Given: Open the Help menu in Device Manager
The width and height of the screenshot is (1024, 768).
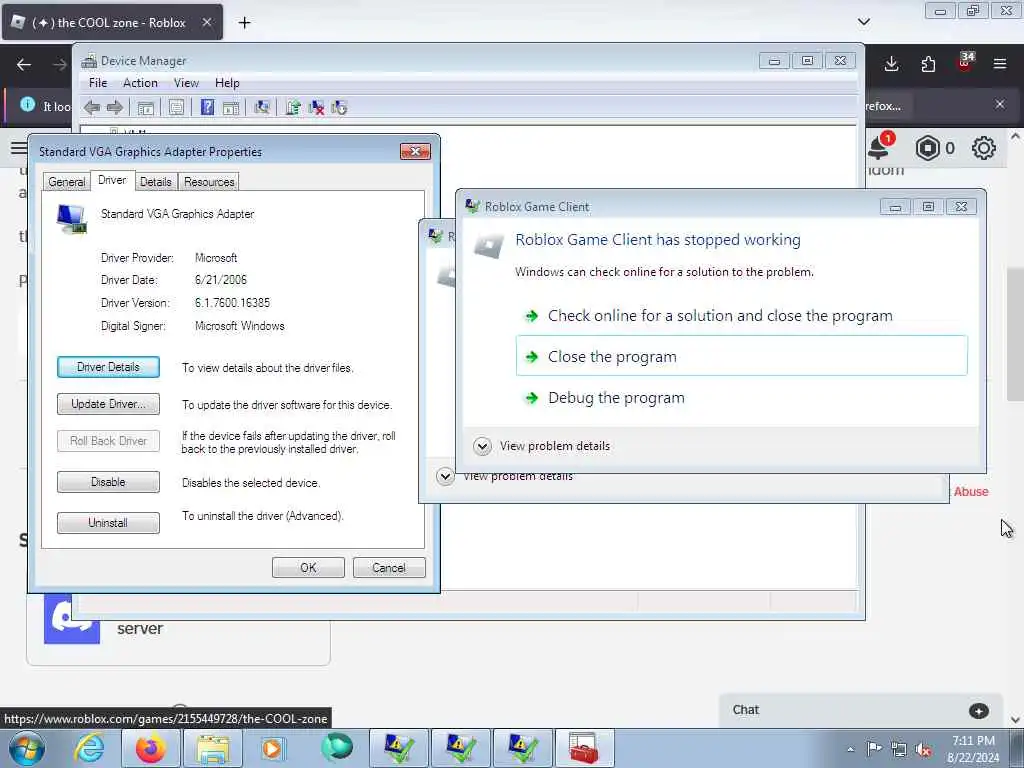Looking at the screenshot, I should pos(227,83).
